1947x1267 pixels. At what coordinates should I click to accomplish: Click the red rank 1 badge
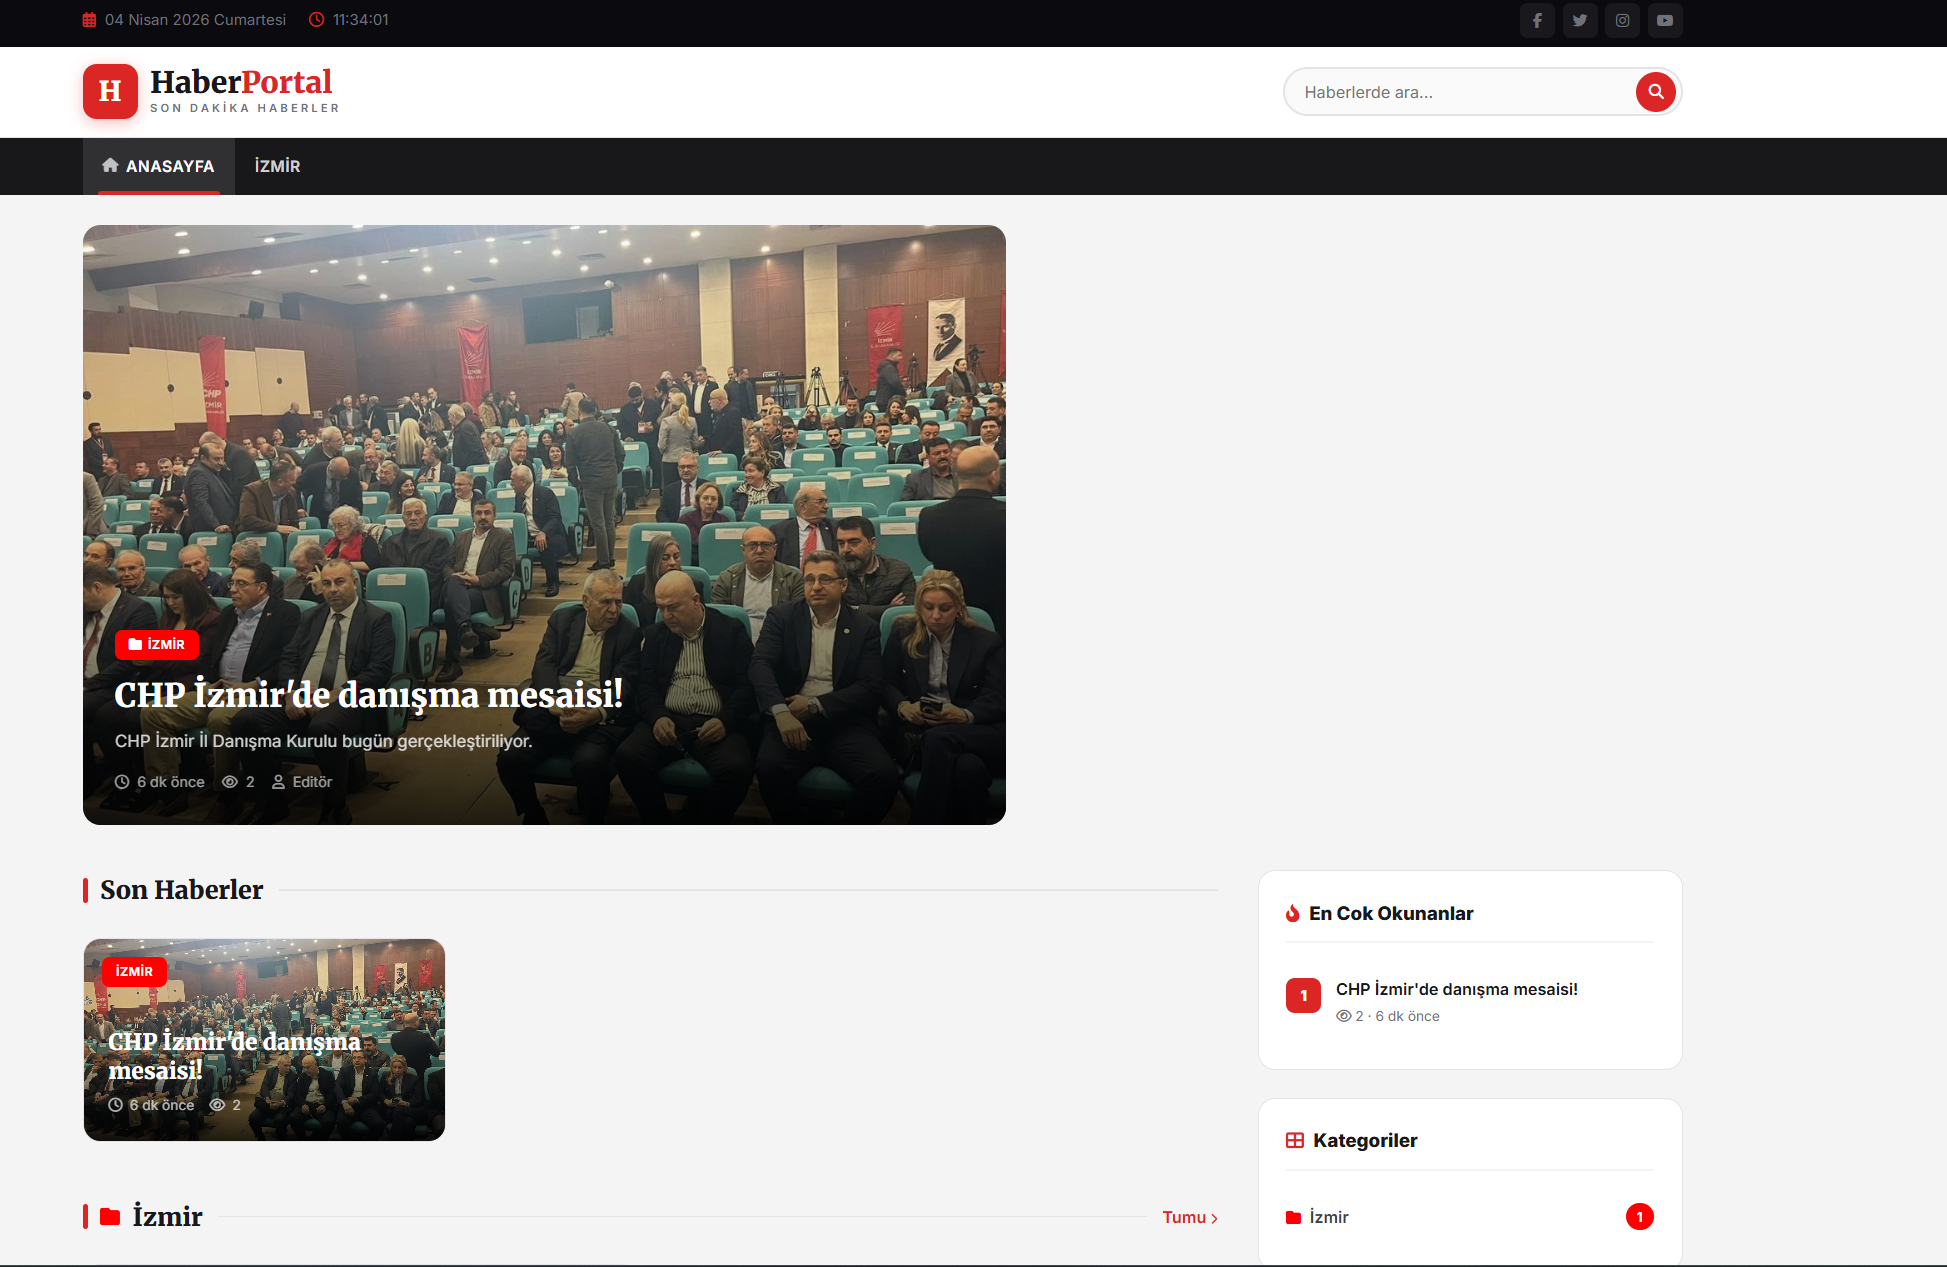[x=1303, y=996]
